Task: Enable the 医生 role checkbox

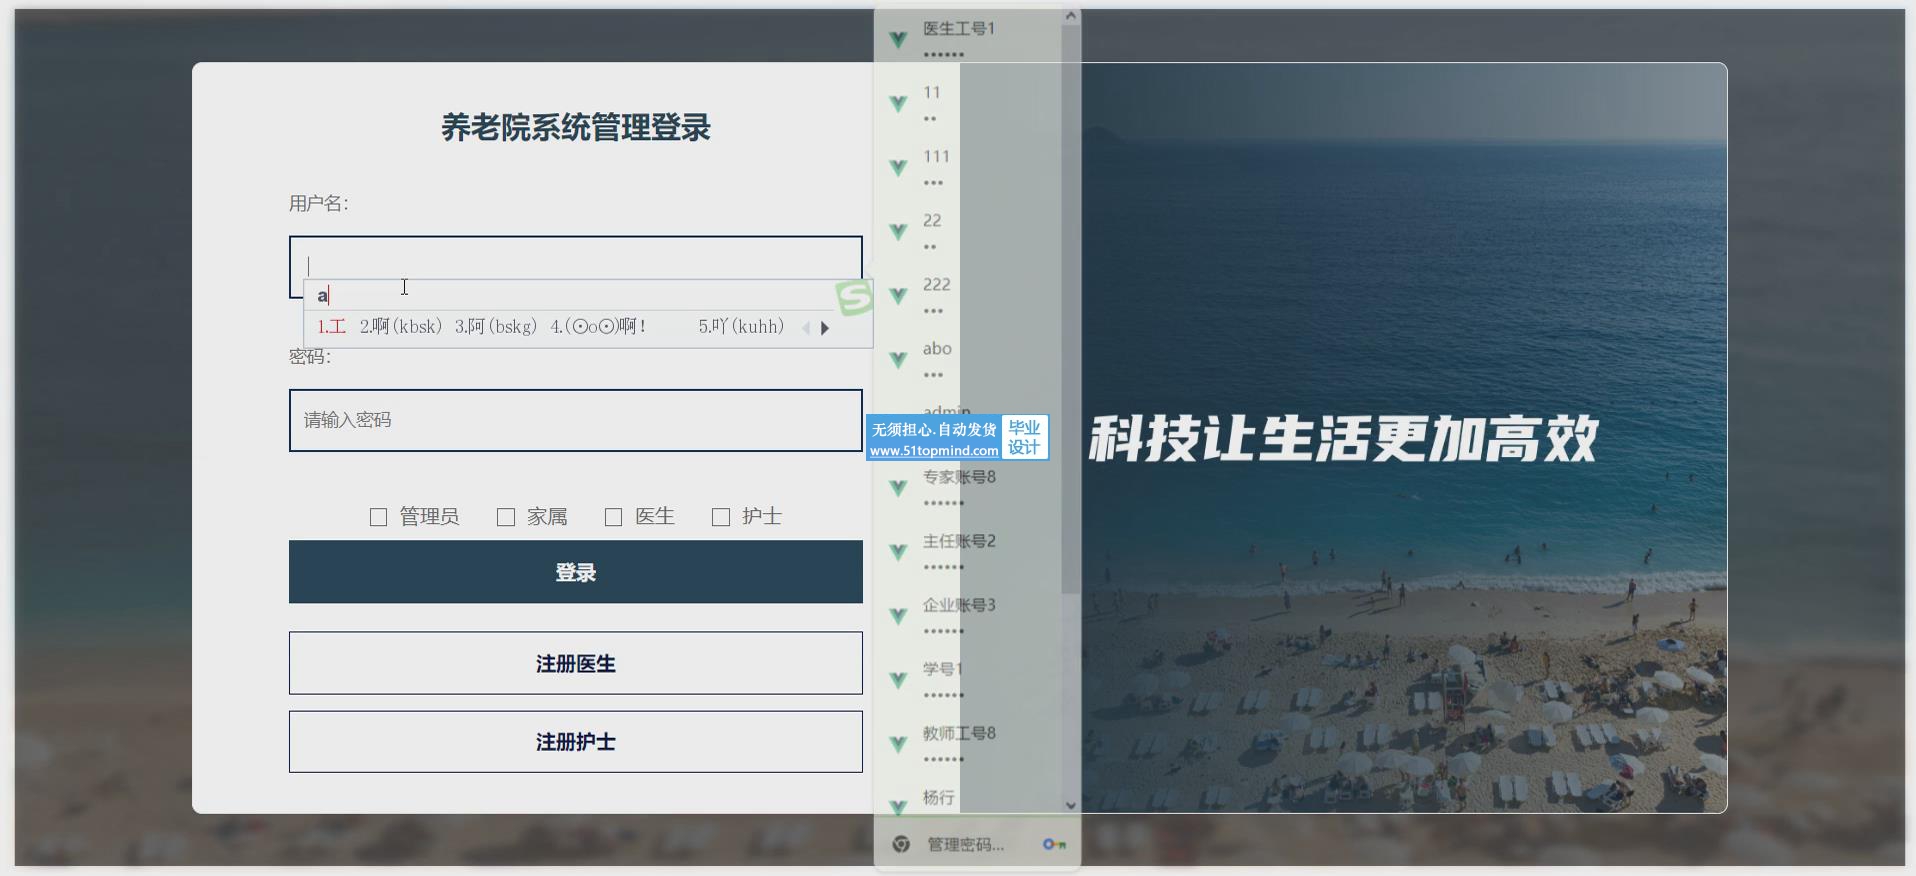Action: tap(614, 517)
